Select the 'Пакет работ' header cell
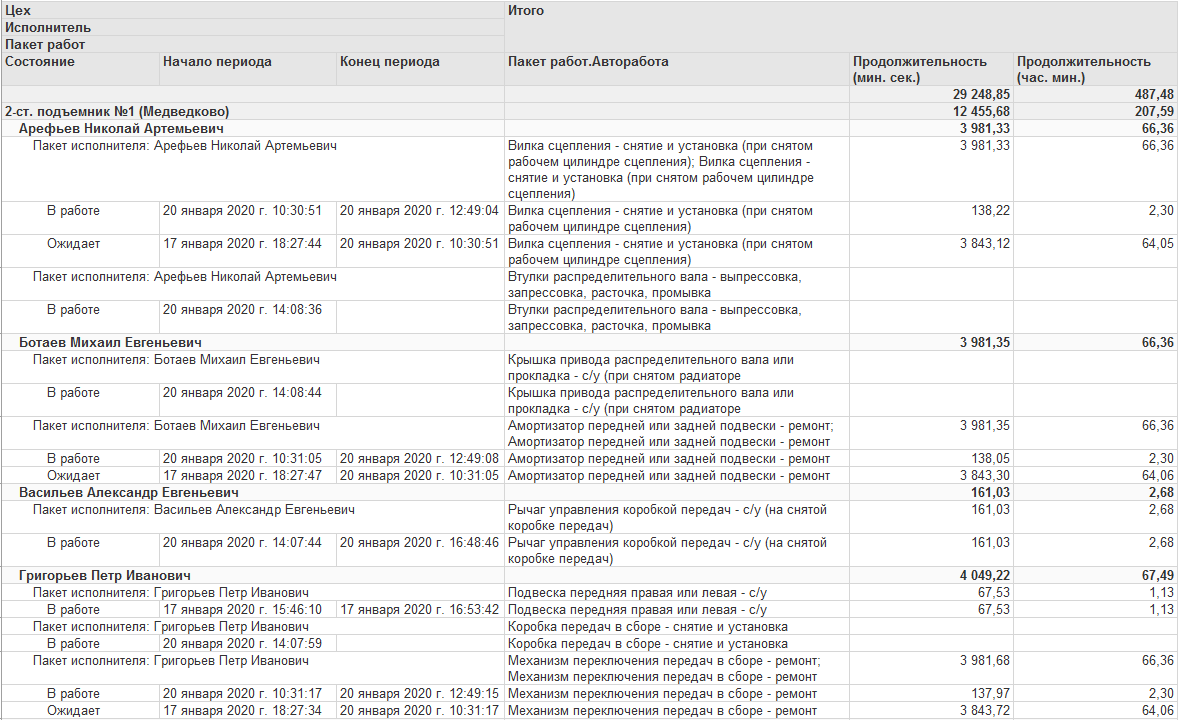 pos(253,44)
